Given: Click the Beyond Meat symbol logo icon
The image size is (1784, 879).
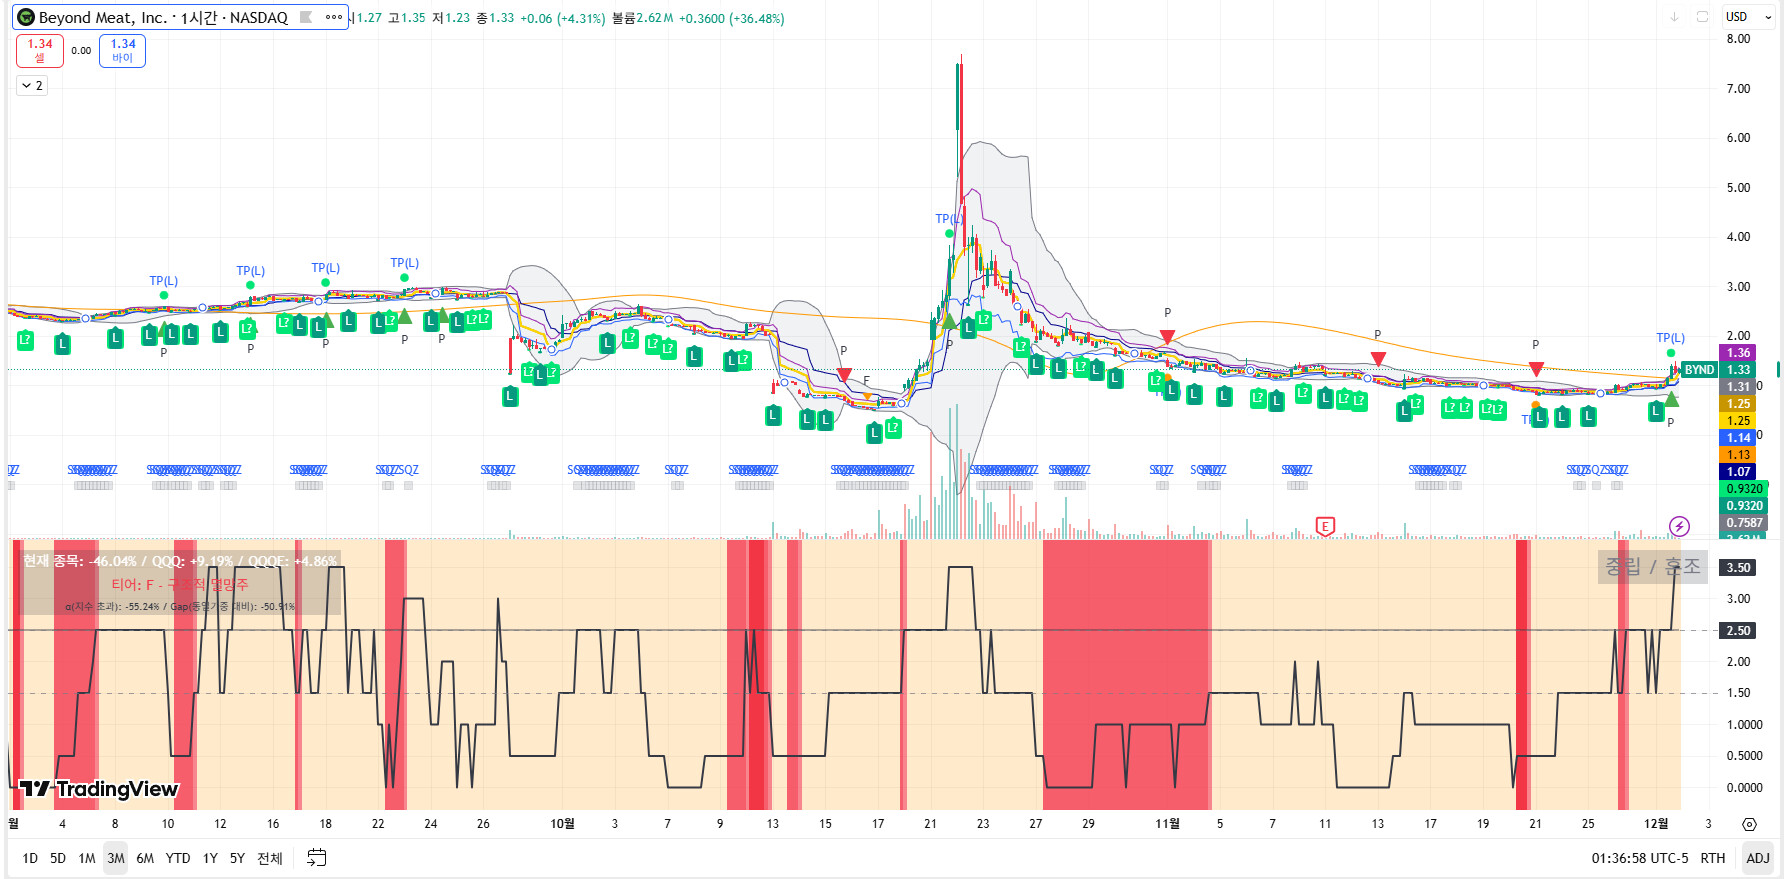Looking at the screenshot, I should coord(26,17).
